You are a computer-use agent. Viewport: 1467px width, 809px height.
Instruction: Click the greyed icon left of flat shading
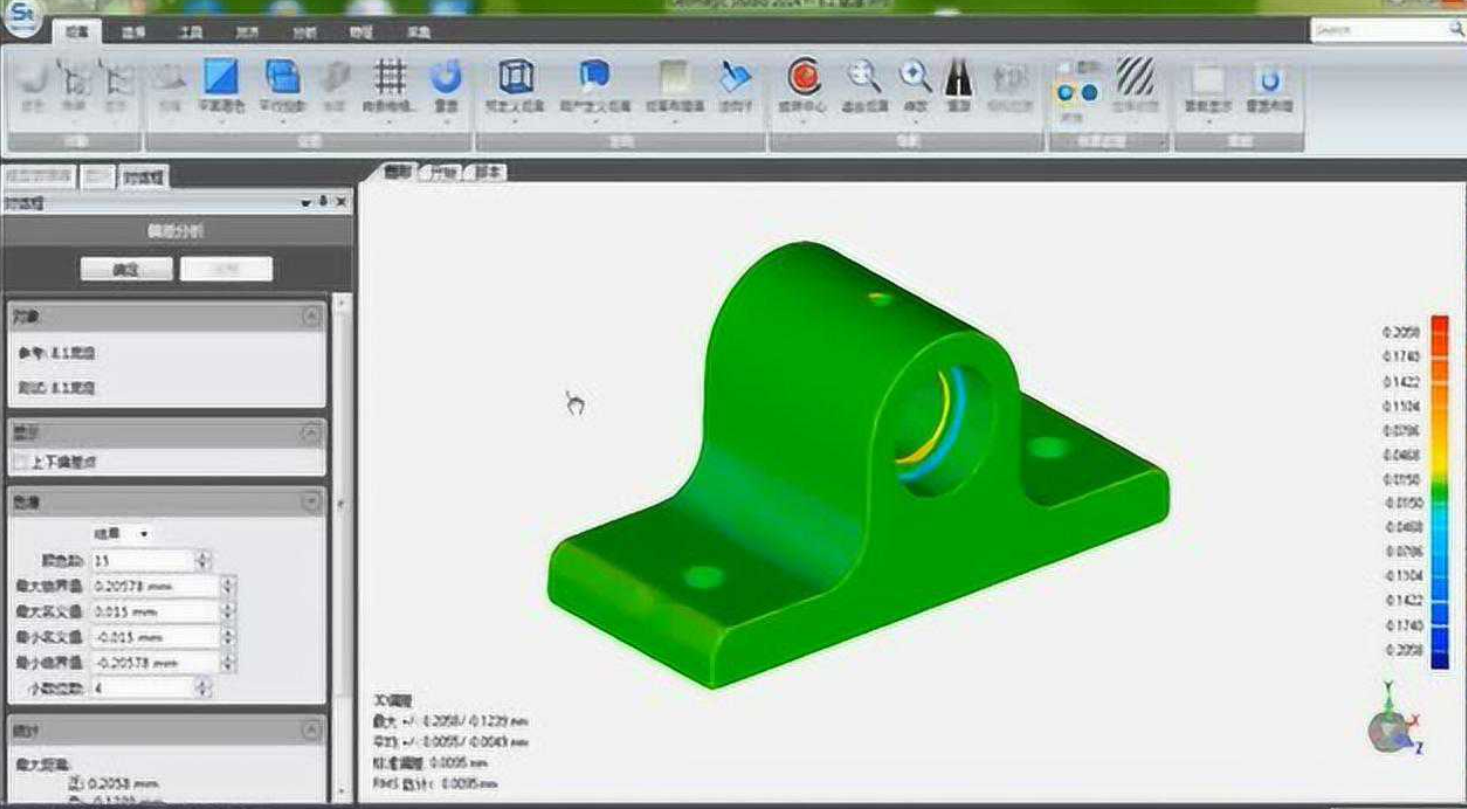point(169,77)
